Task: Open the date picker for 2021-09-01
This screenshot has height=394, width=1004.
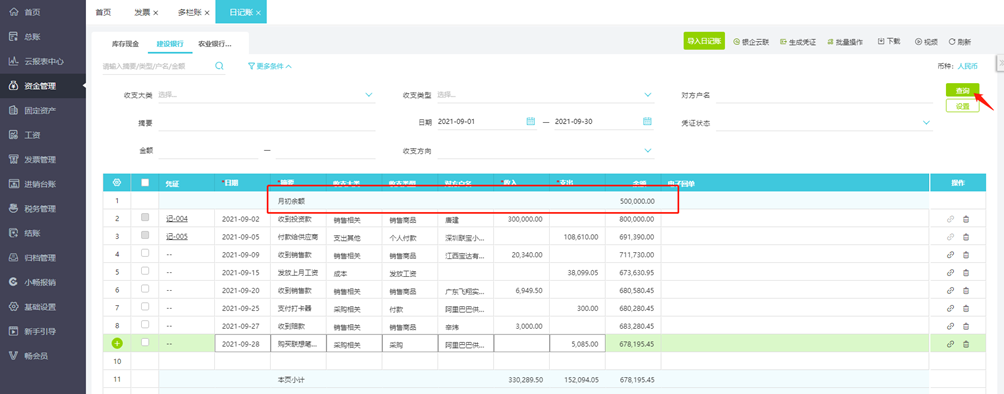Action: (x=530, y=121)
